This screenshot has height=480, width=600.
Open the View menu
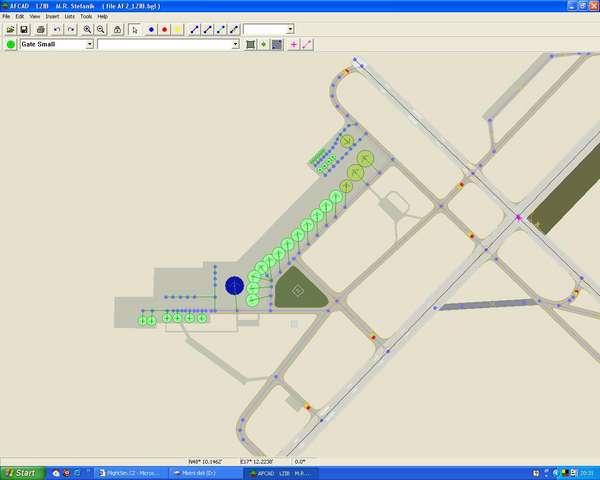(x=35, y=16)
